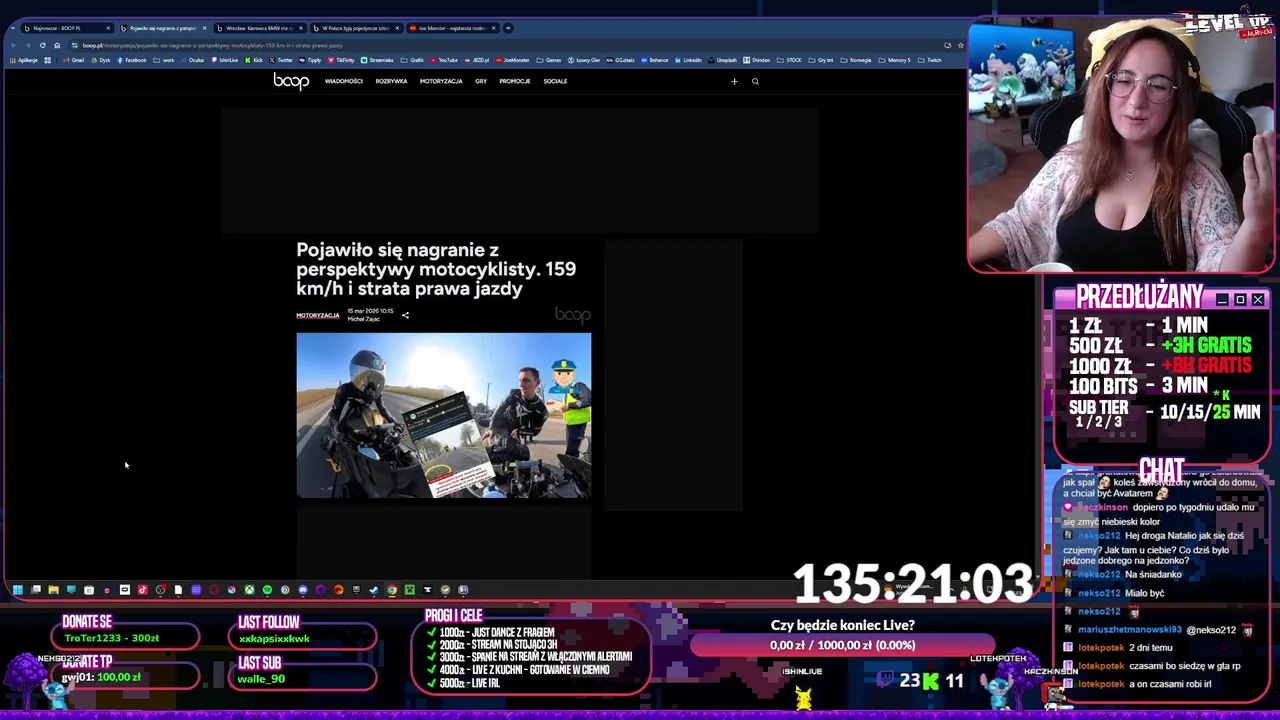Open the Kick bookmark
Image resolution: width=1280 pixels, height=720 pixels.
tap(254, 60)
